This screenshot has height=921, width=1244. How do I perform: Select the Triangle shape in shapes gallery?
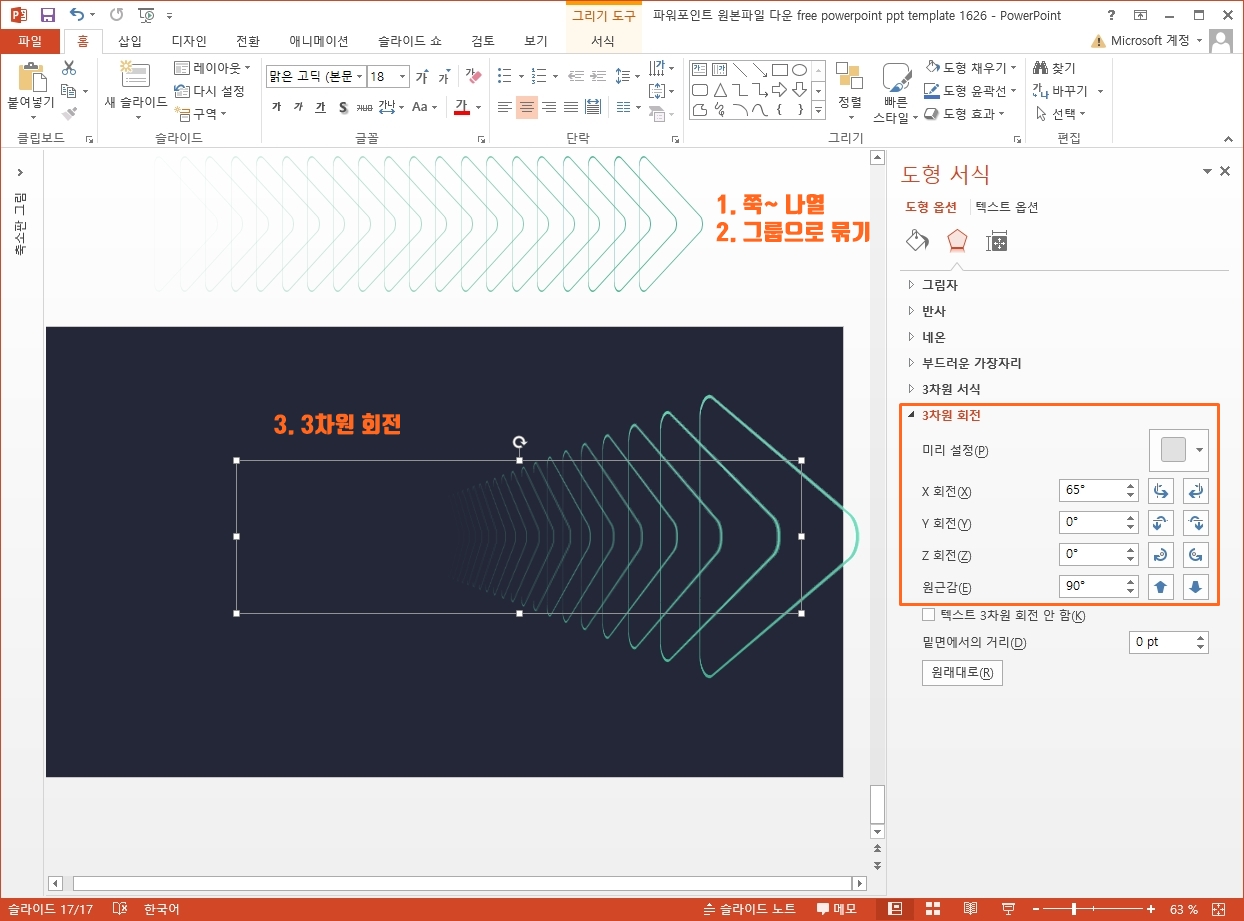pos(720,90)
